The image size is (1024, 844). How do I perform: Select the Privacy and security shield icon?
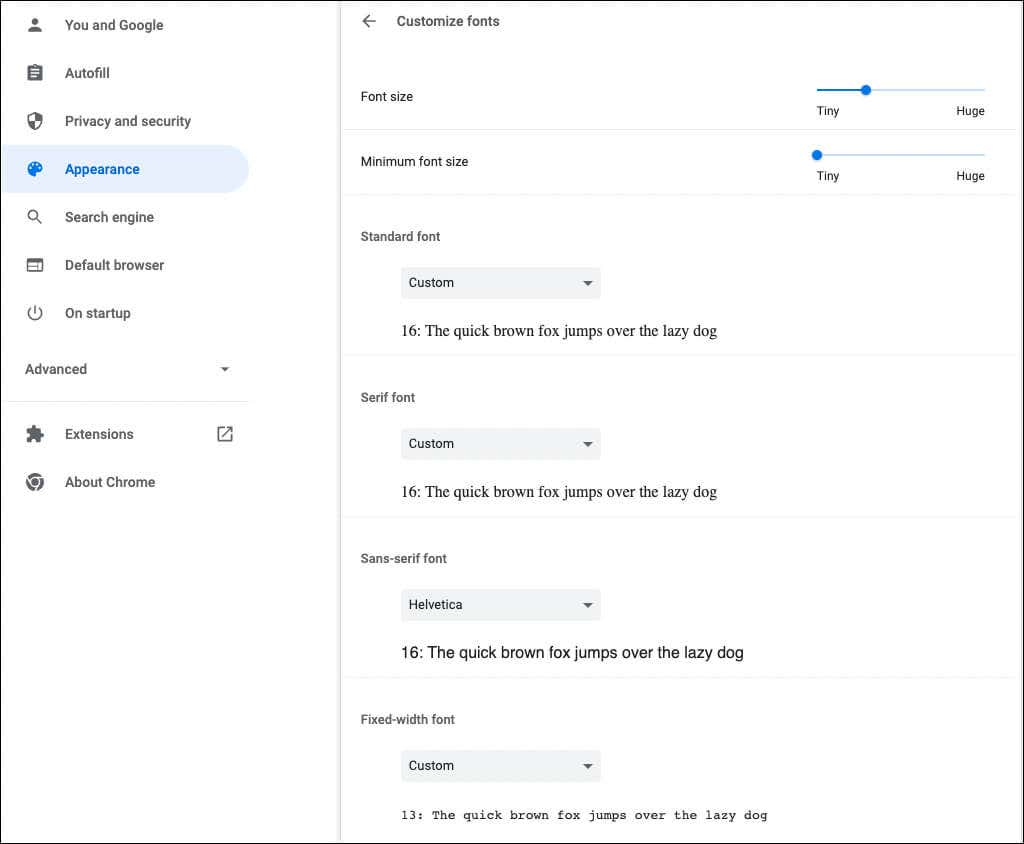coord(36,121)
